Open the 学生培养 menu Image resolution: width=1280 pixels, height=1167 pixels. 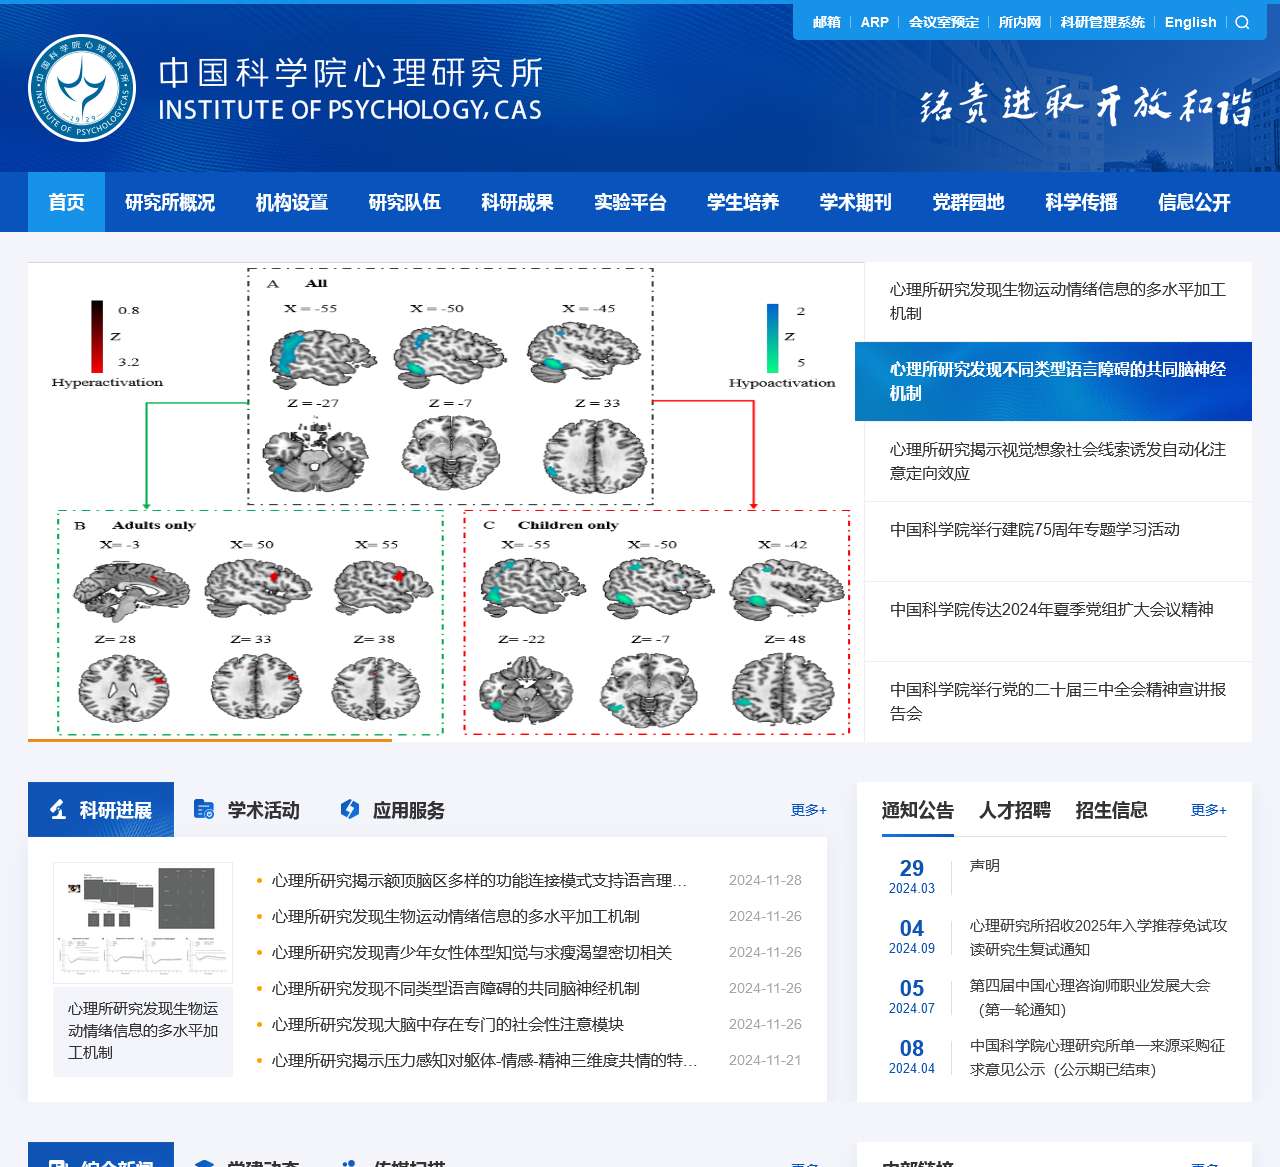(x=743, y=202)
